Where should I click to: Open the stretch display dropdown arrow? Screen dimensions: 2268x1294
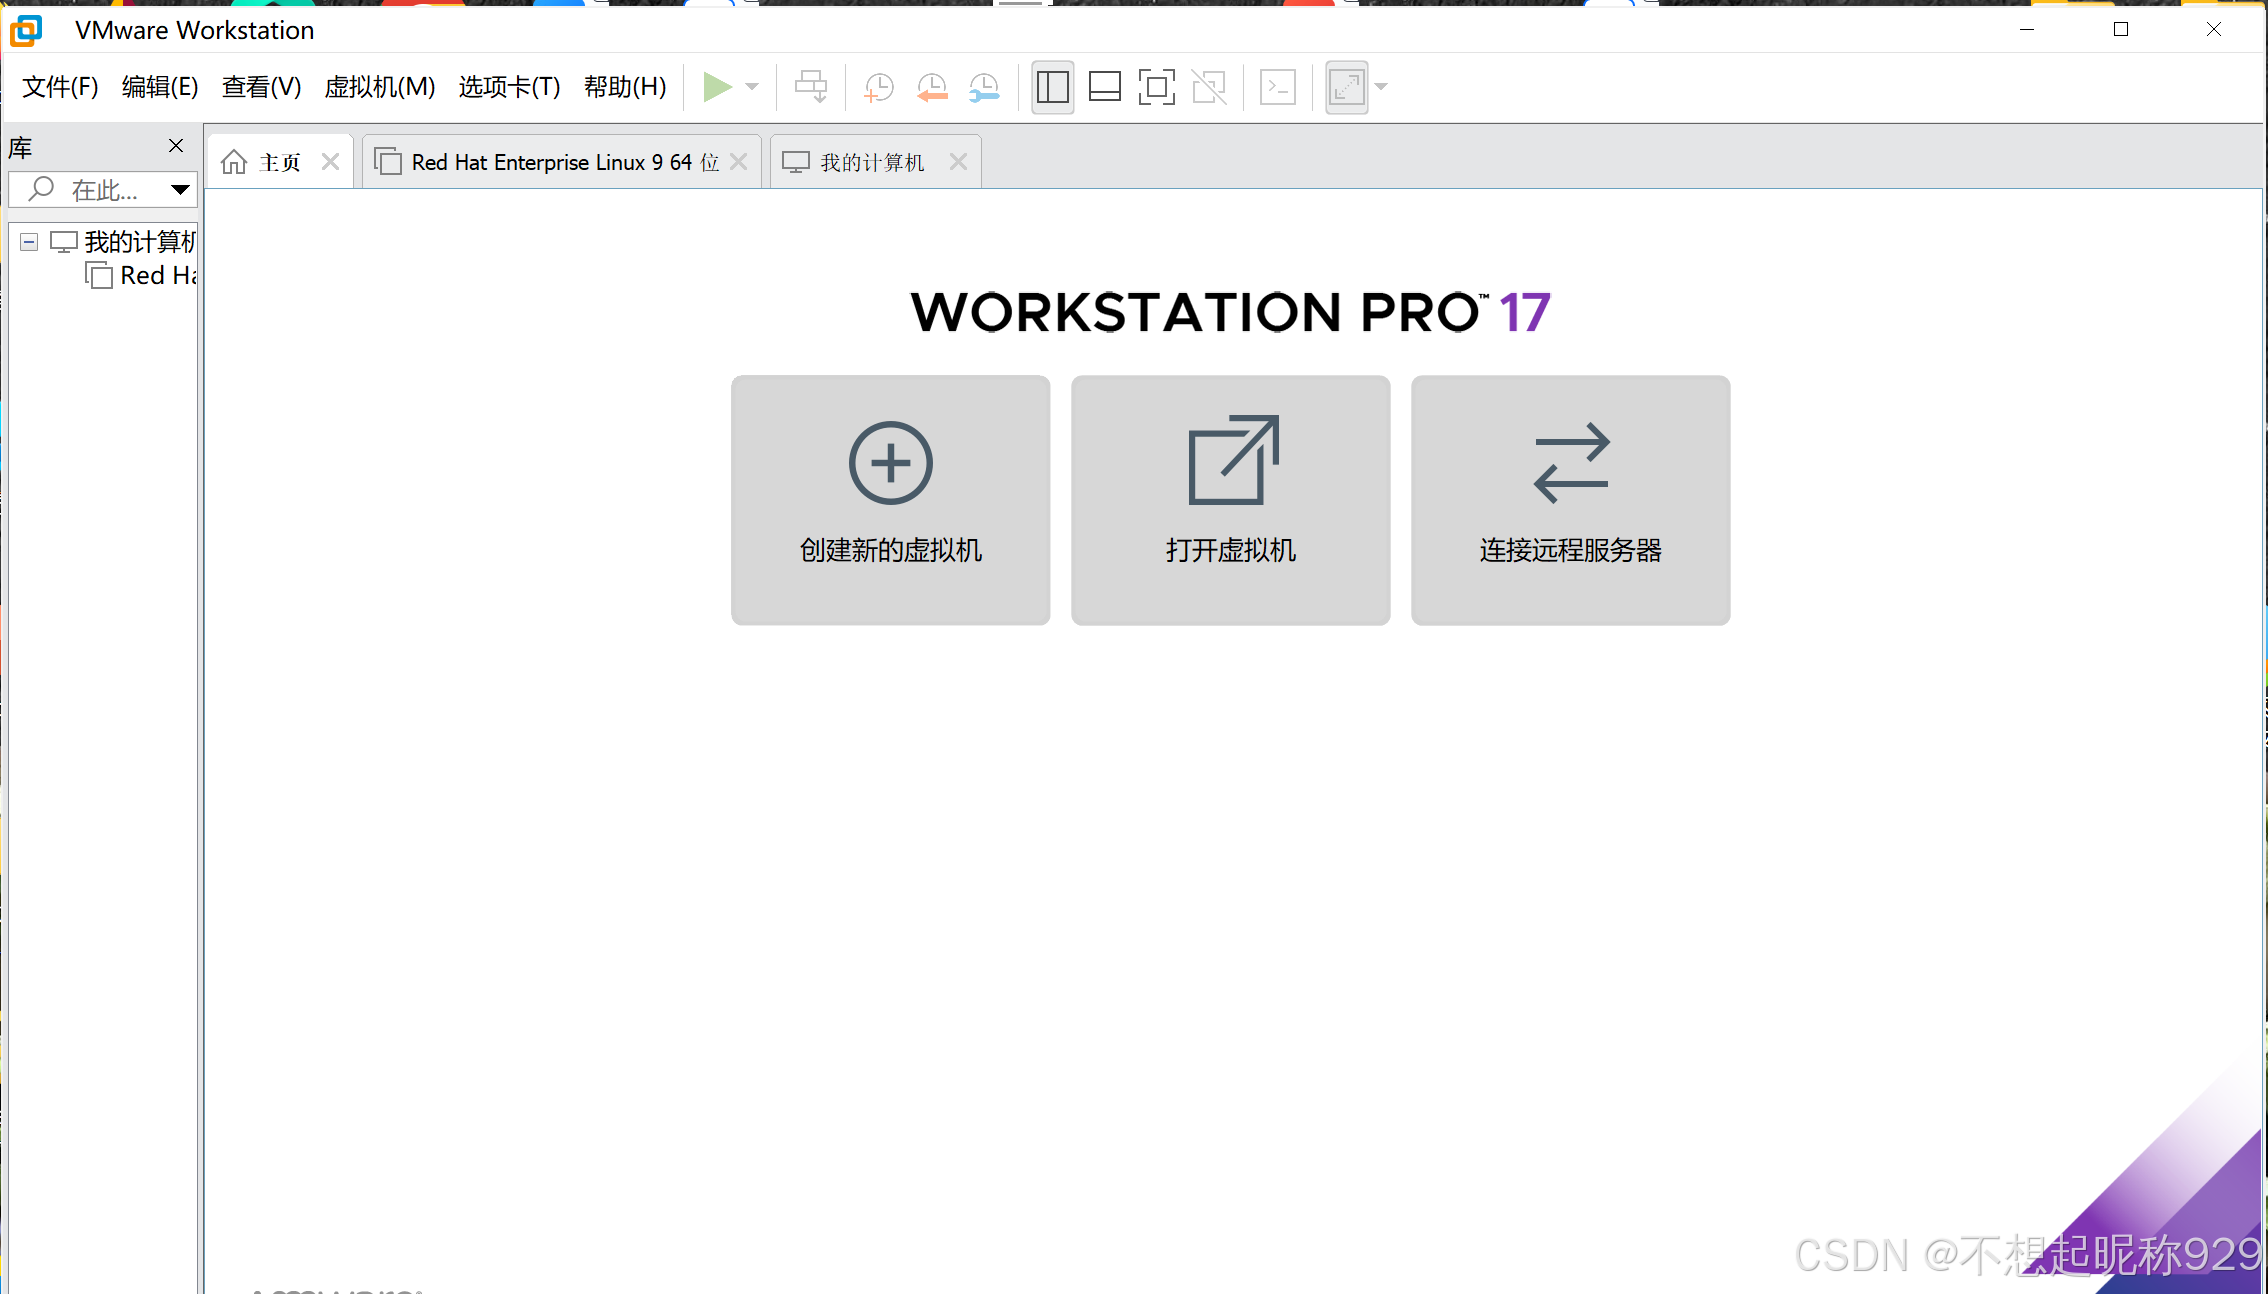coord(1381,87)
